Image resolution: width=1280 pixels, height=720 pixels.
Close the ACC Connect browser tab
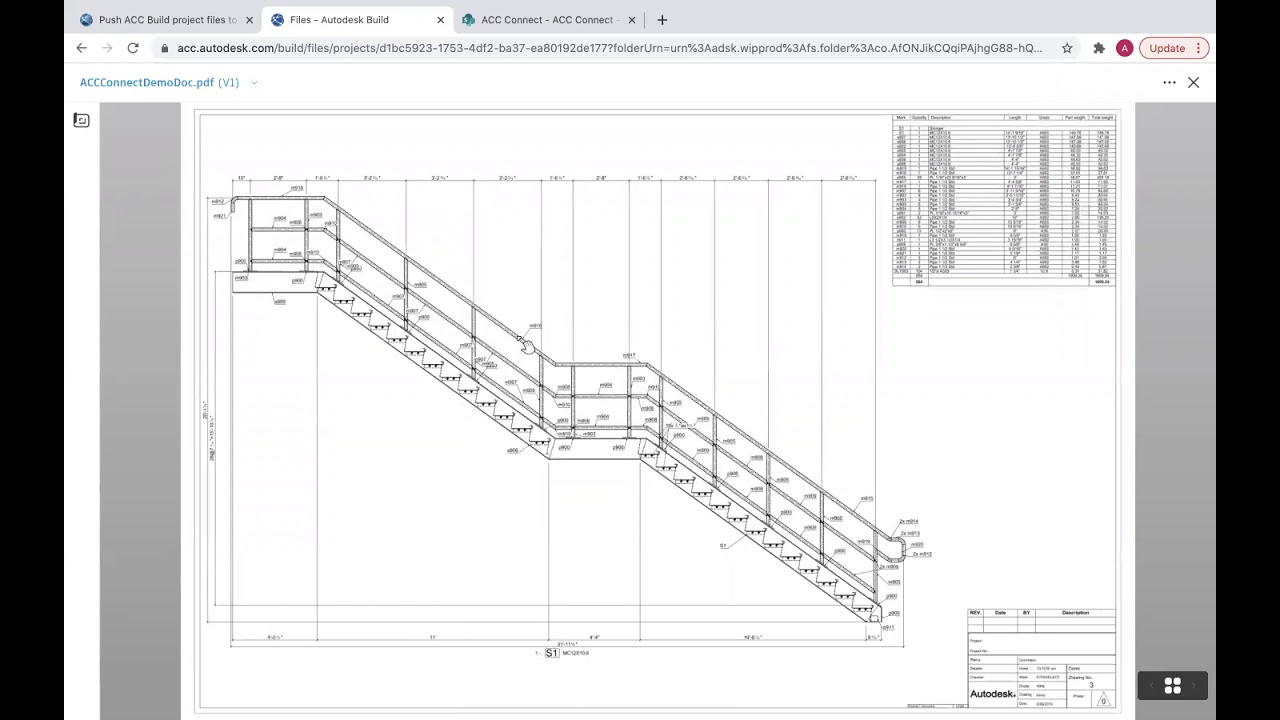(631, 19)
